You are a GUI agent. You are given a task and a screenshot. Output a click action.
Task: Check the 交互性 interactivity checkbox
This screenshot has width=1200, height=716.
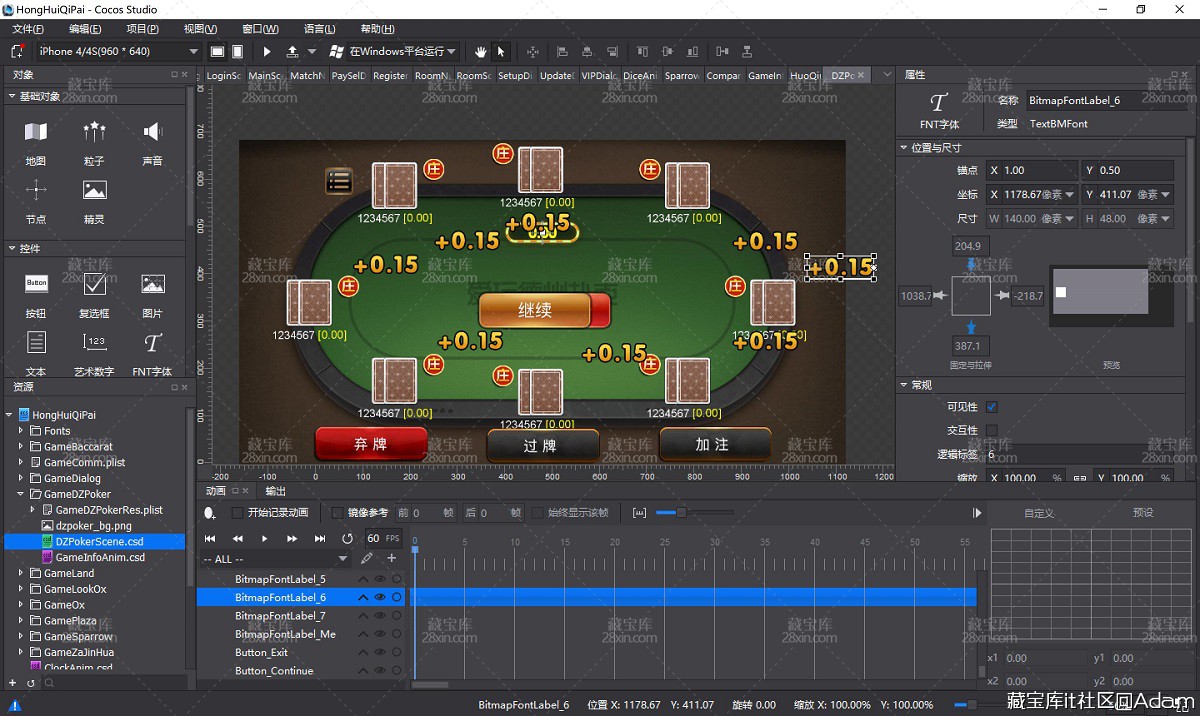992,430
